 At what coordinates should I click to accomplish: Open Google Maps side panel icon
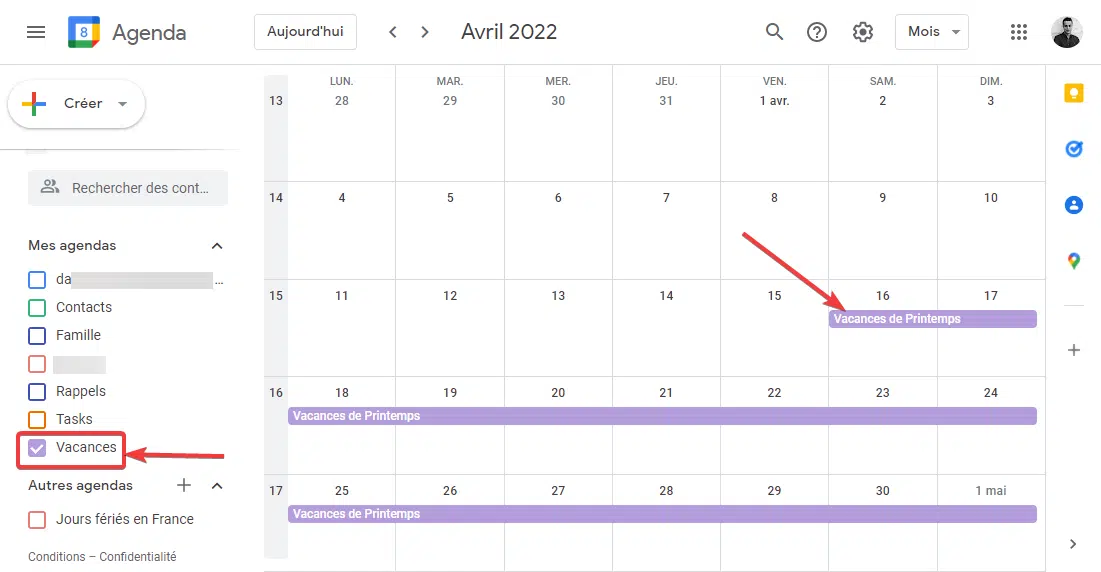1074,261
